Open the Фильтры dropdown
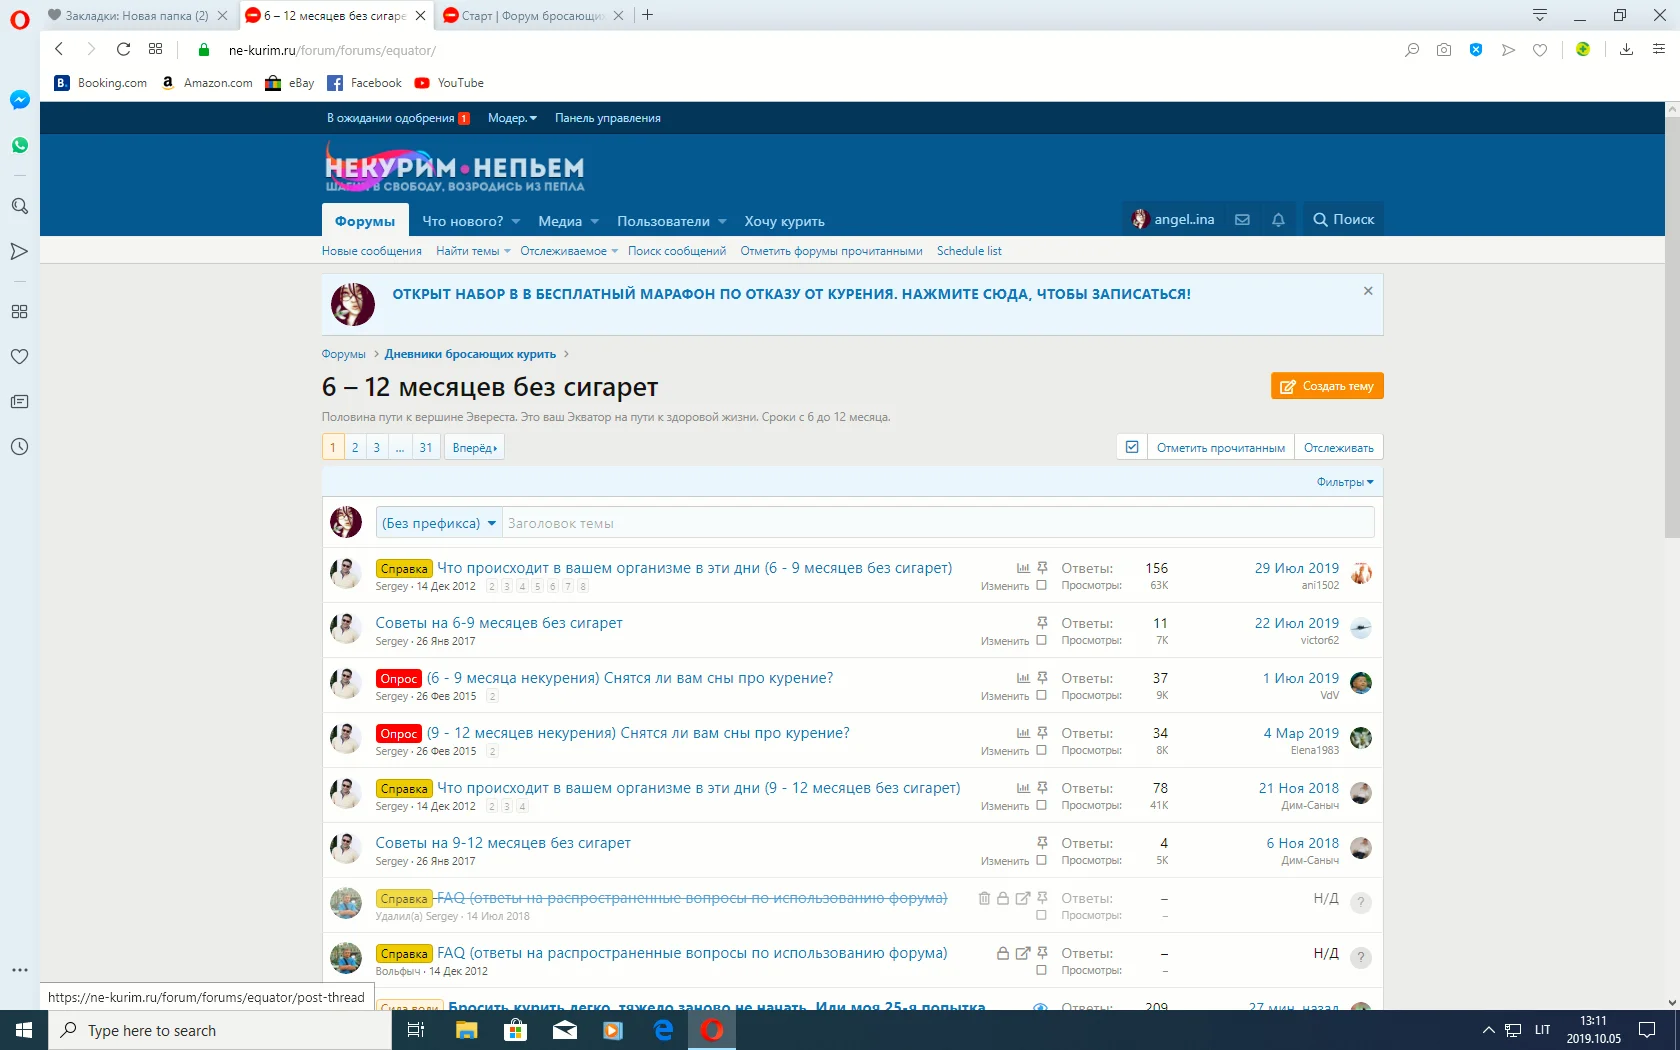The width and height of the screenshot is (1680, 1050). click(x=1345, y=482)
